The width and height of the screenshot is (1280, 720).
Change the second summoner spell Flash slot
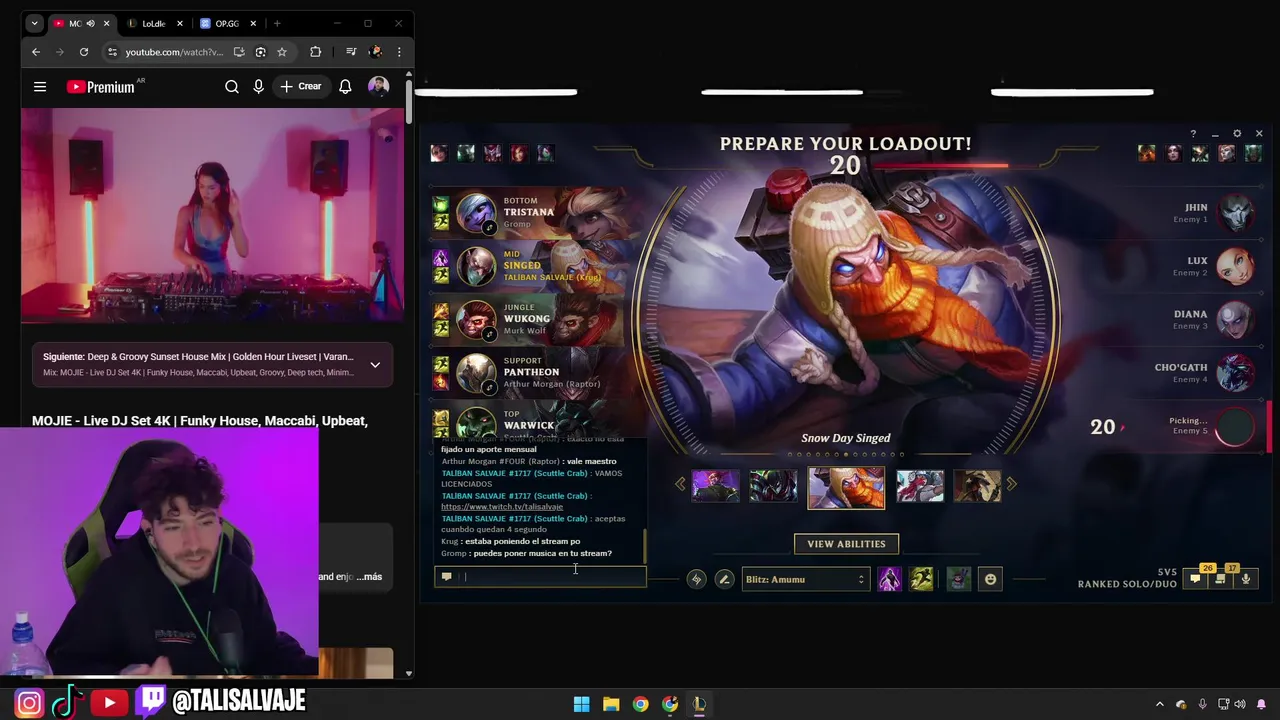tap(921, 579)
